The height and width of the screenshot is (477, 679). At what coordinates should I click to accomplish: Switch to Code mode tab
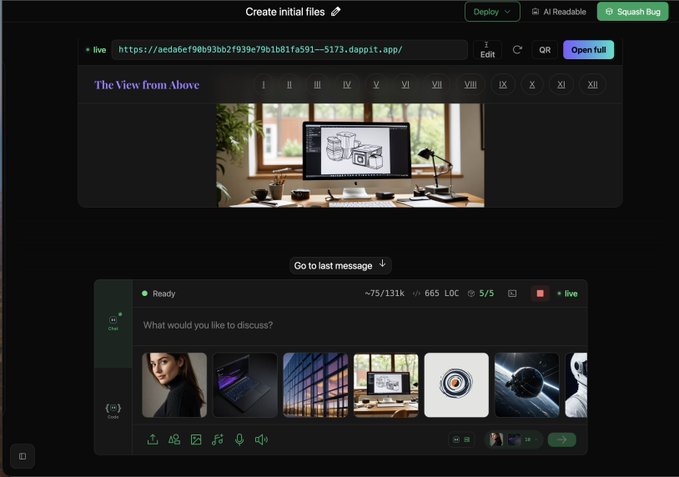(x=113, y=411)
